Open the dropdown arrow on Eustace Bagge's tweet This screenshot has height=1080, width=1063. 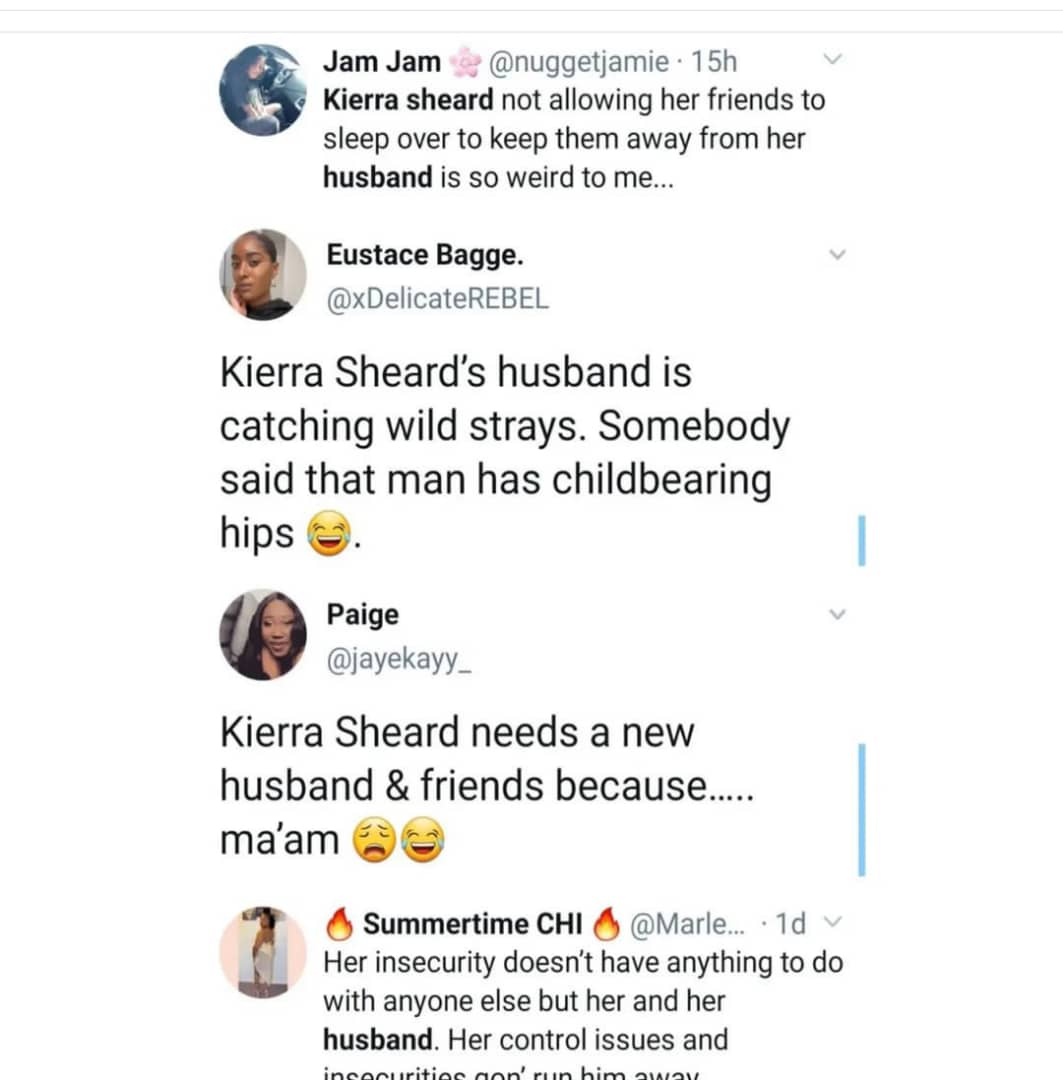(x=838, y=255)
